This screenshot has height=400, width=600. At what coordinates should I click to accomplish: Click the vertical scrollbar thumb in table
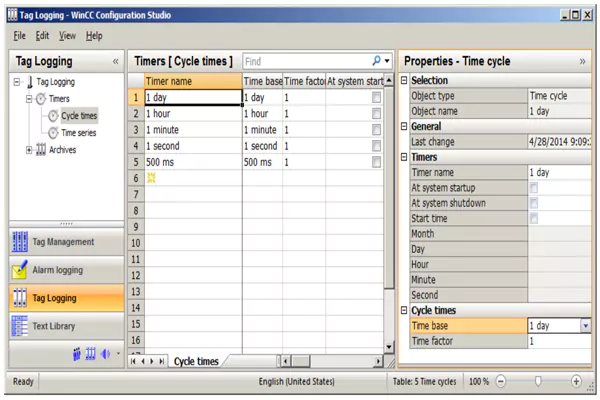[x=388, y=188]
